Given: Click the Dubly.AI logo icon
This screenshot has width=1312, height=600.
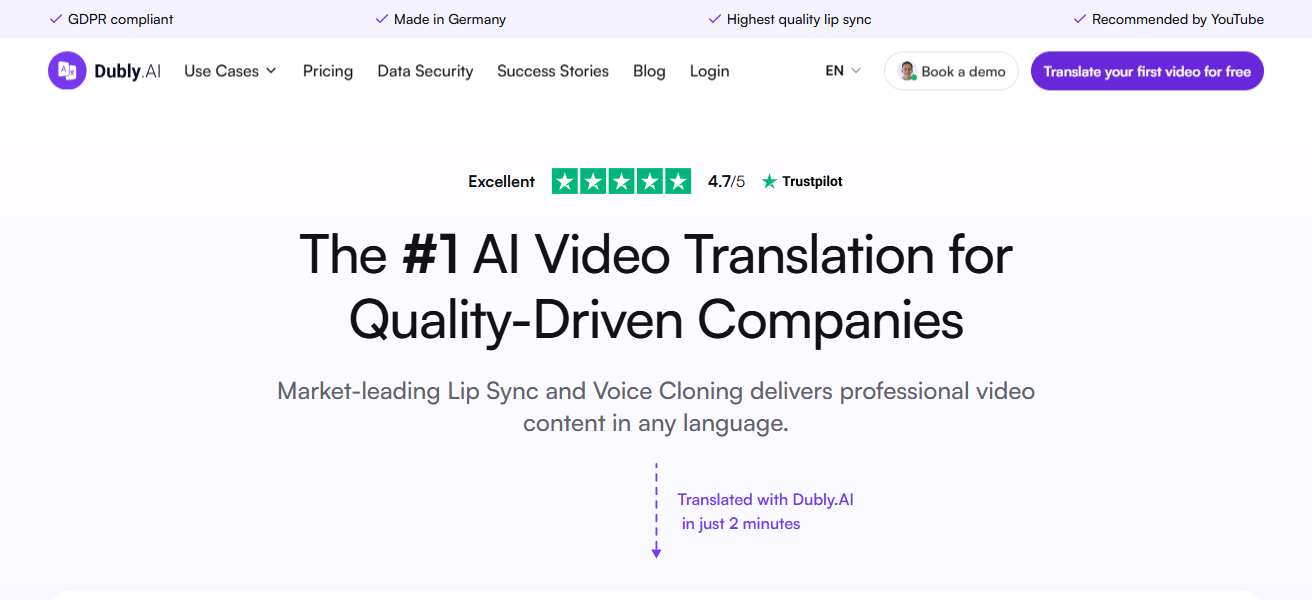Looking at the screenshot, I should (66, 70).
